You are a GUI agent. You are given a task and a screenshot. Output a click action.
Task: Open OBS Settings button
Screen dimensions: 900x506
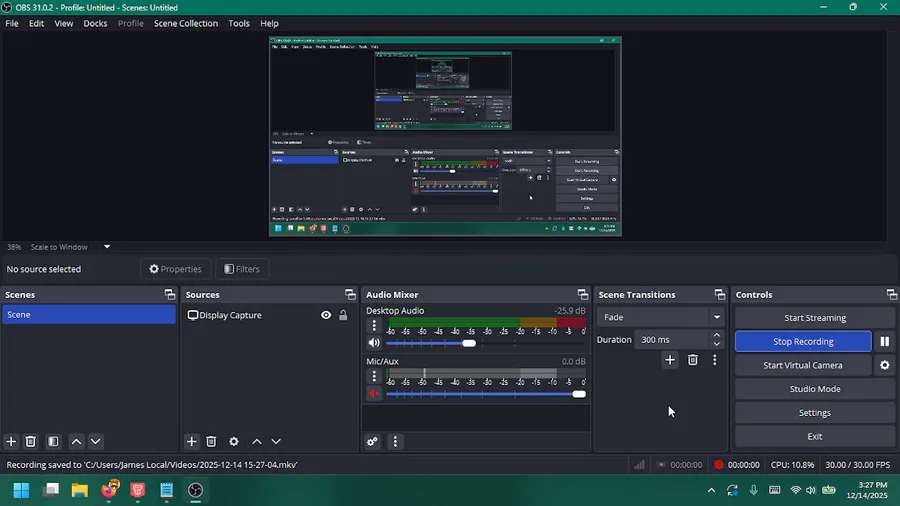coord(814,412)
